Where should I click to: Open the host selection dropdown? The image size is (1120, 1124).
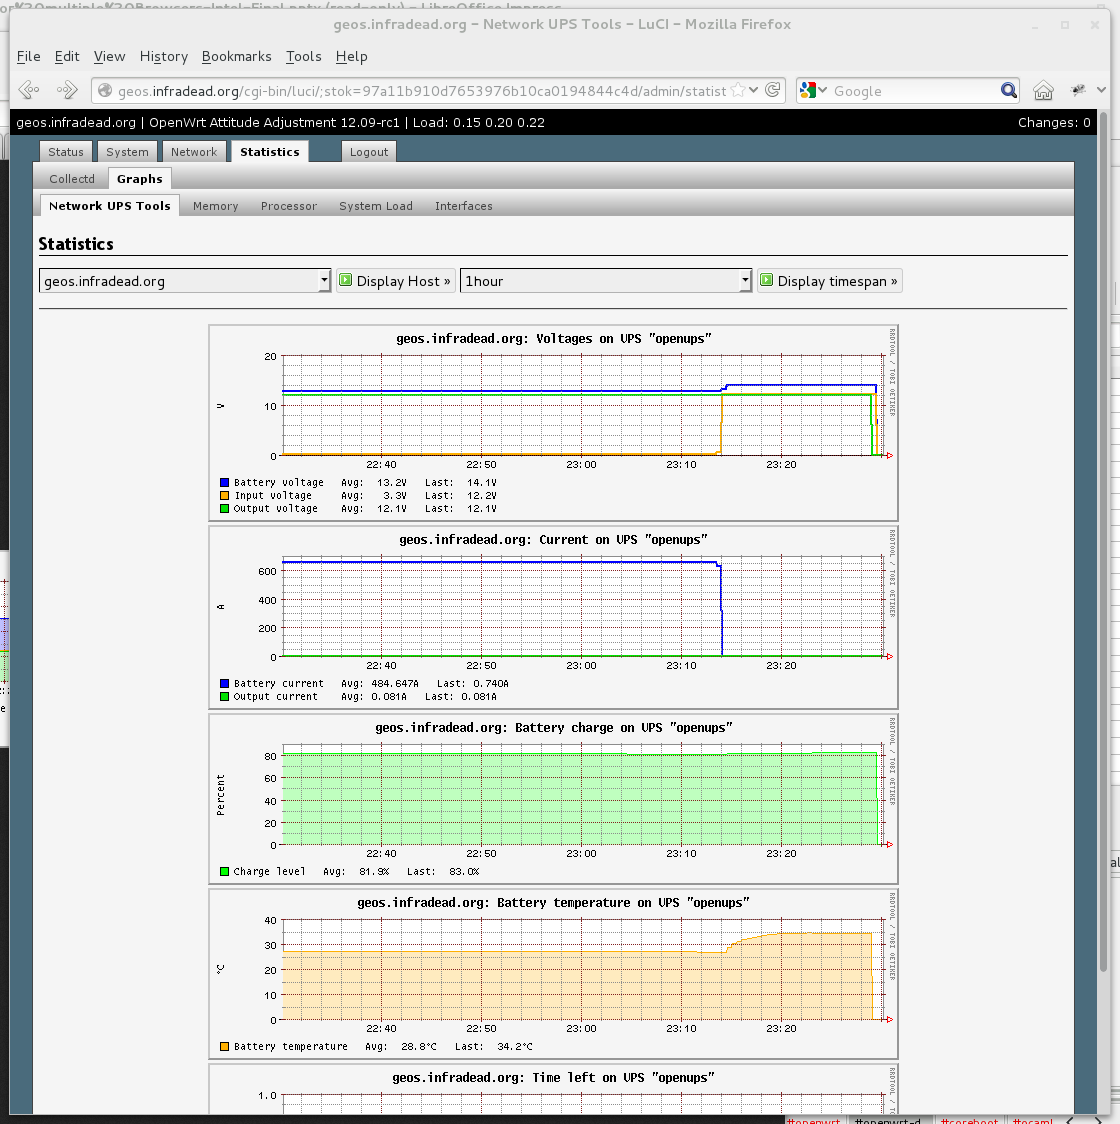click(185, 281)
